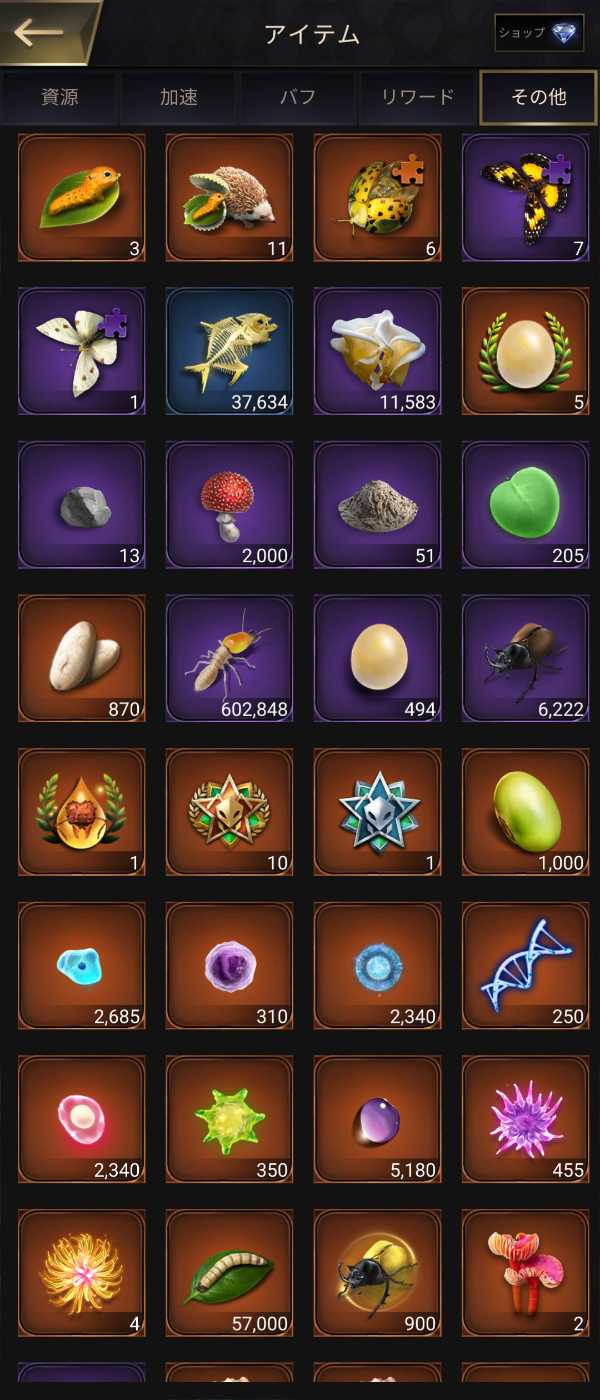Open the バフ tab
Image resolution: width=600 pixels, height=1400 pixels.
click(298, 97)
